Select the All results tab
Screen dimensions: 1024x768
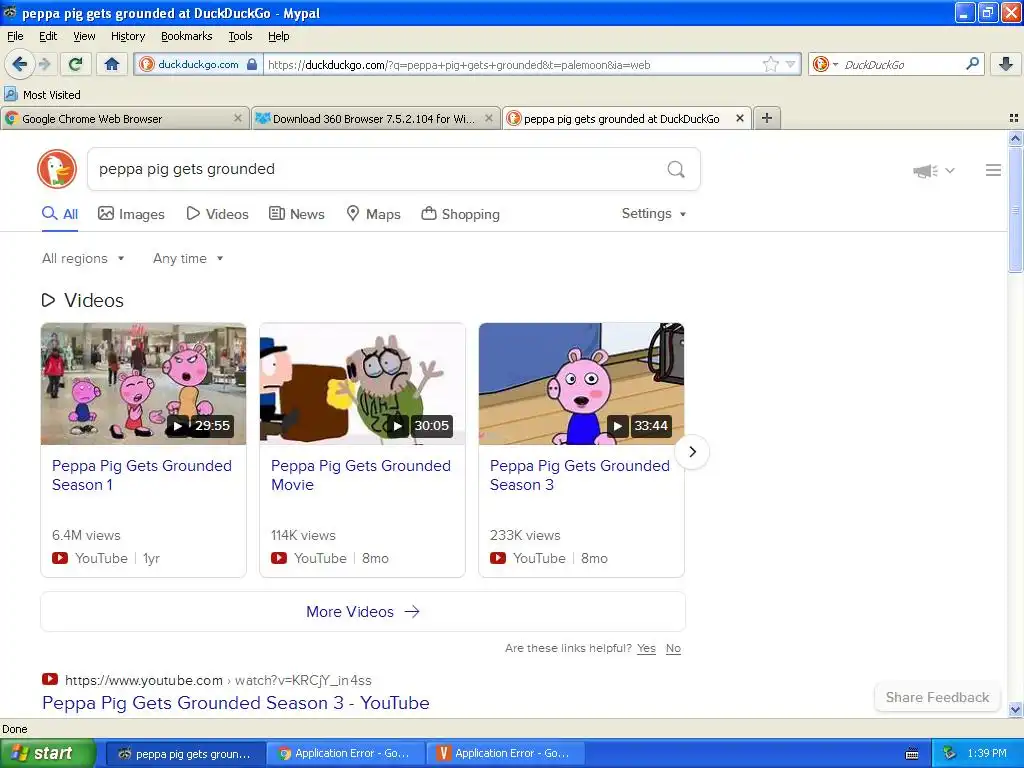pos(60,214)
